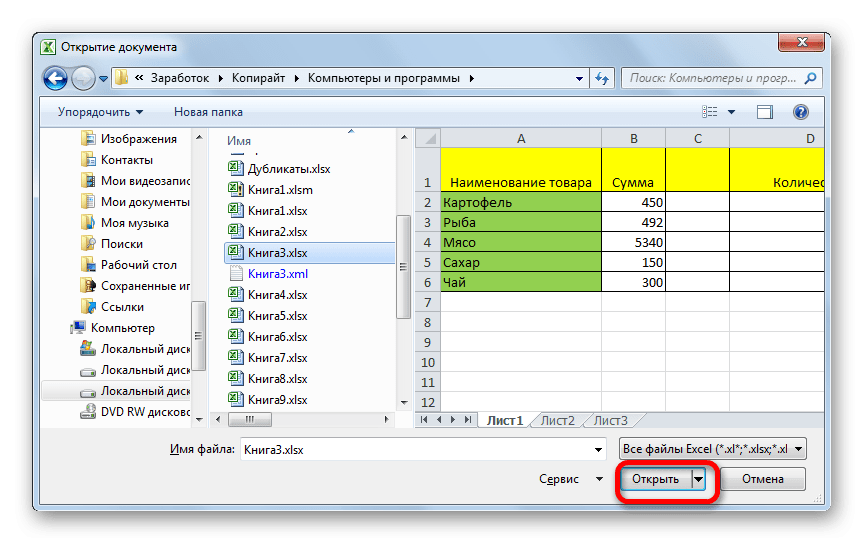Click the Refresh icon beside address bar

[x=602, y=78]
